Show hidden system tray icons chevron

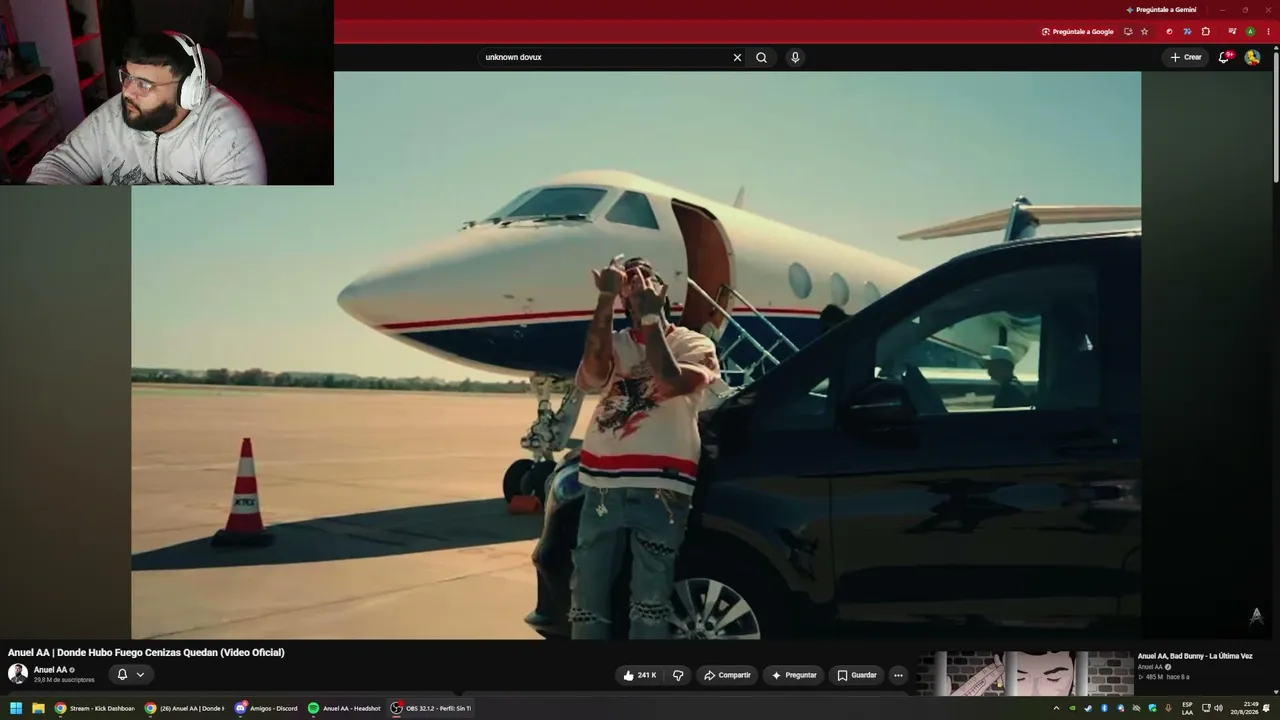coord(1056,708)
